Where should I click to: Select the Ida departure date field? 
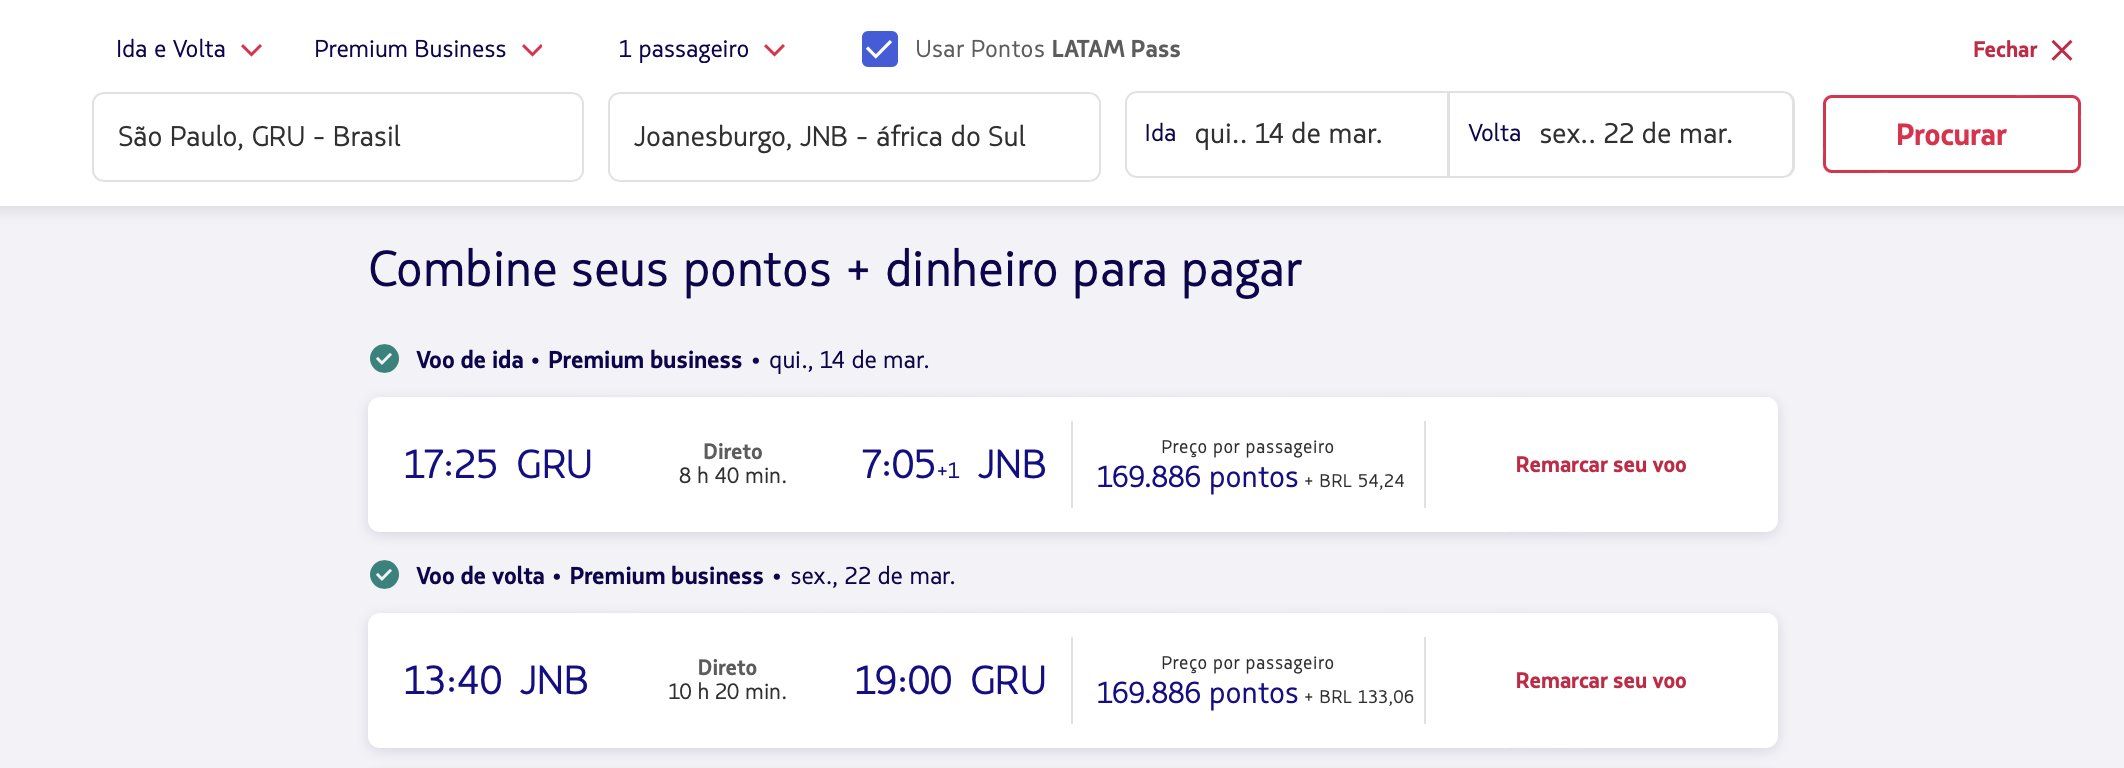point(1286,135)
